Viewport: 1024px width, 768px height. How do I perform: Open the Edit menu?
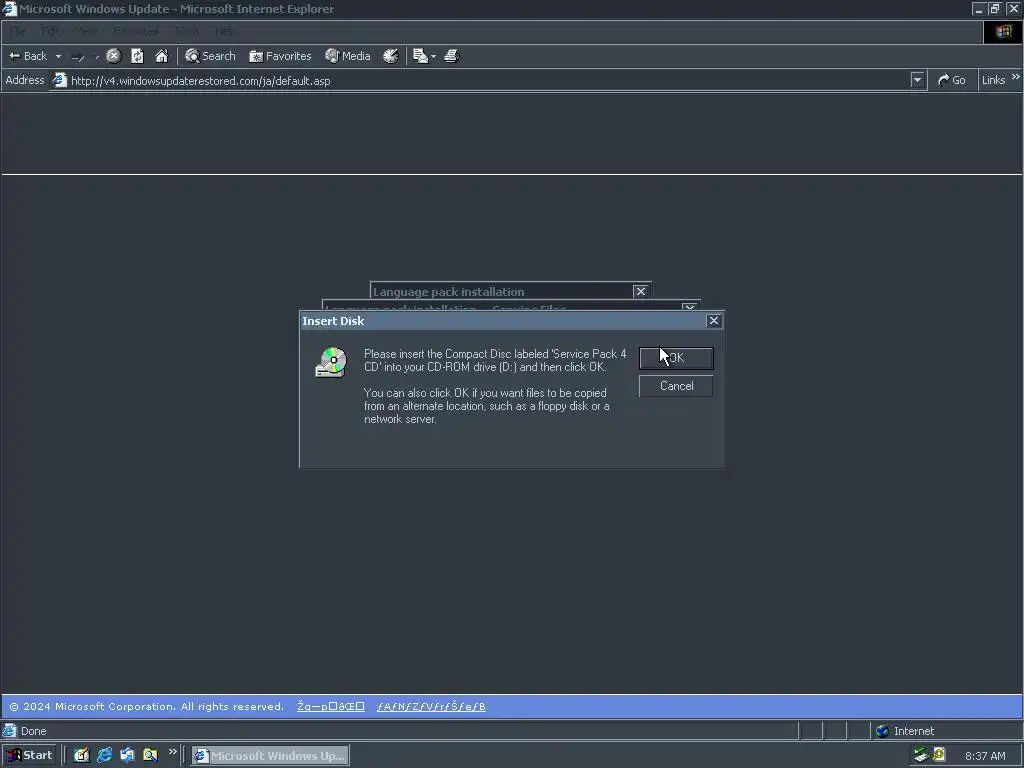[x=50, y=31]
